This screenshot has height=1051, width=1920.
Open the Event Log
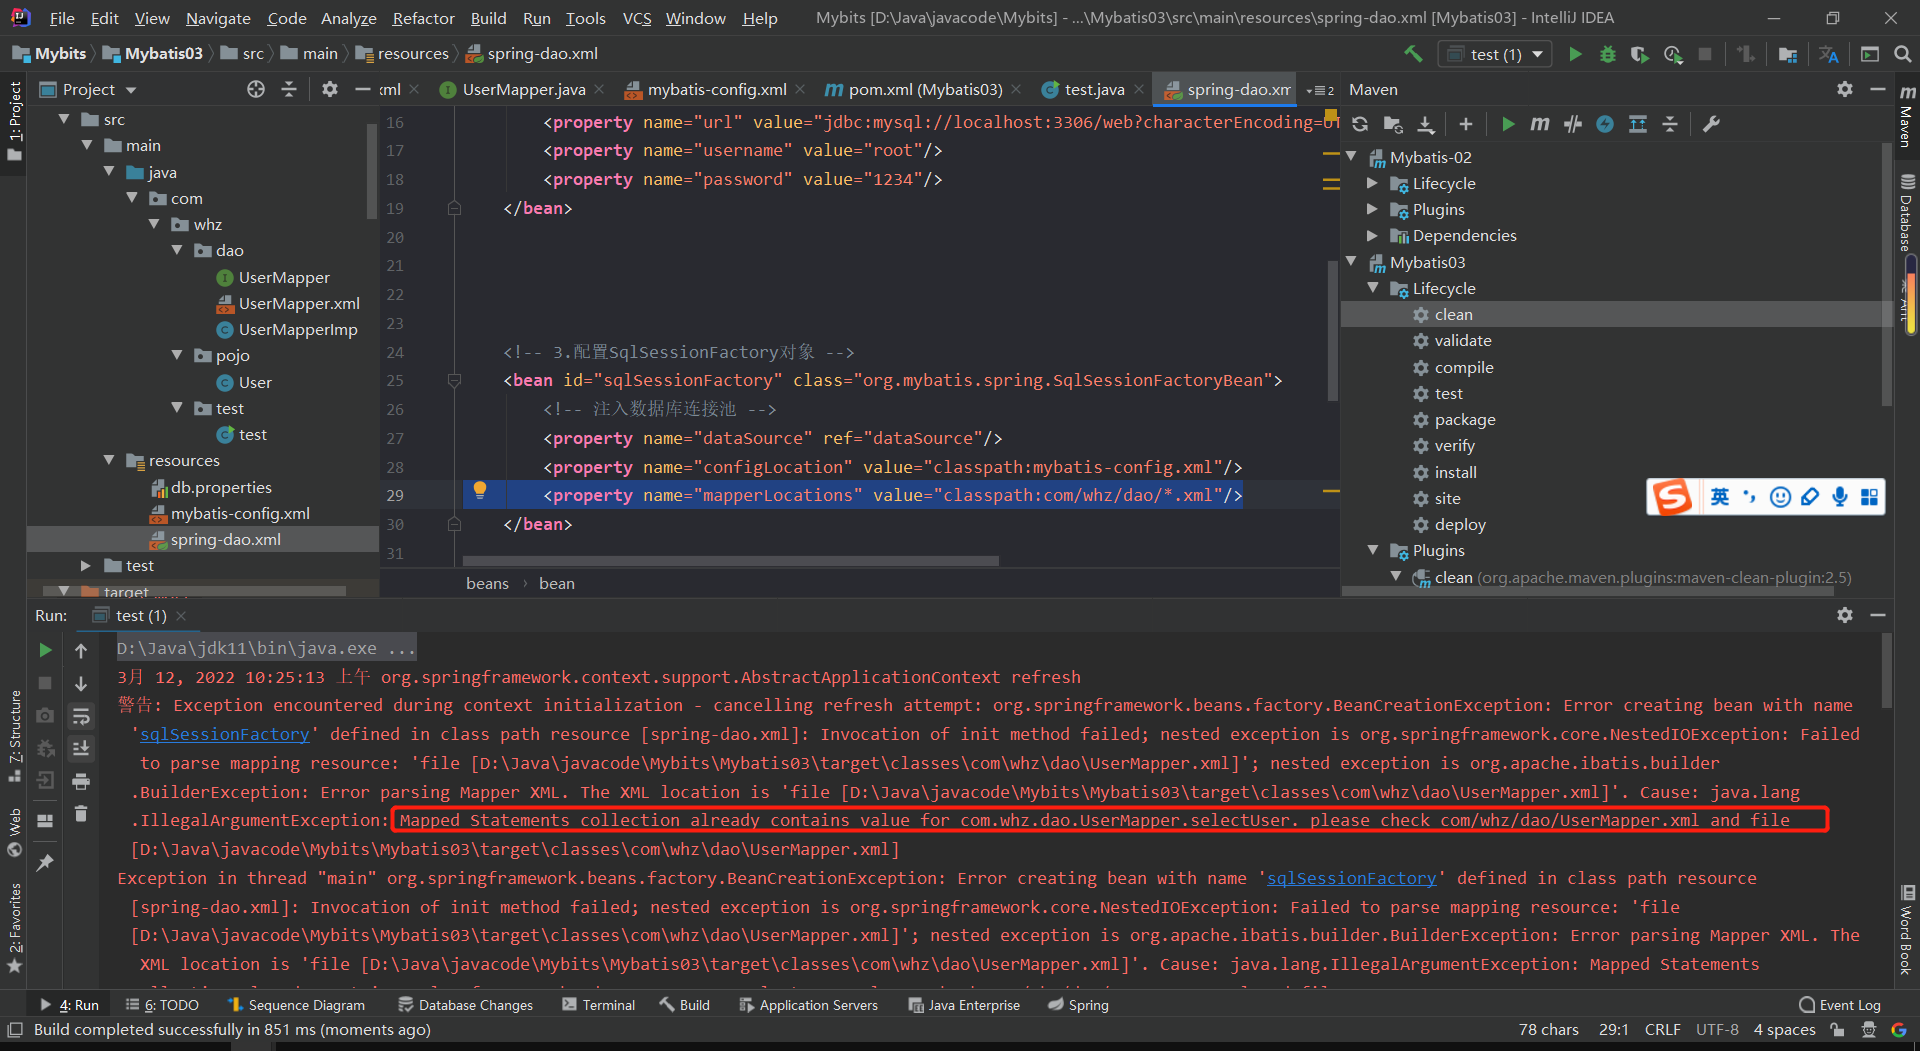point(1840,1005)
